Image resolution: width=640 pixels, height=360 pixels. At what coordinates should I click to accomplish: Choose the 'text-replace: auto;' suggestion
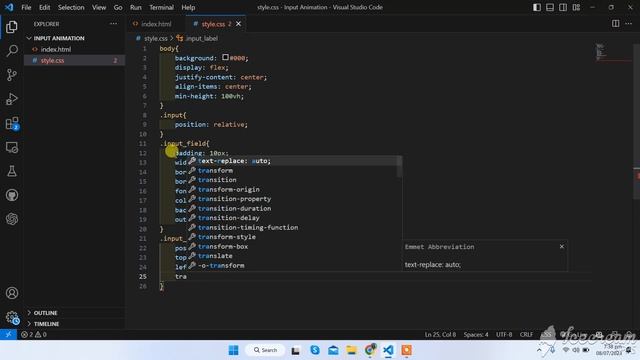pos(292,161)
